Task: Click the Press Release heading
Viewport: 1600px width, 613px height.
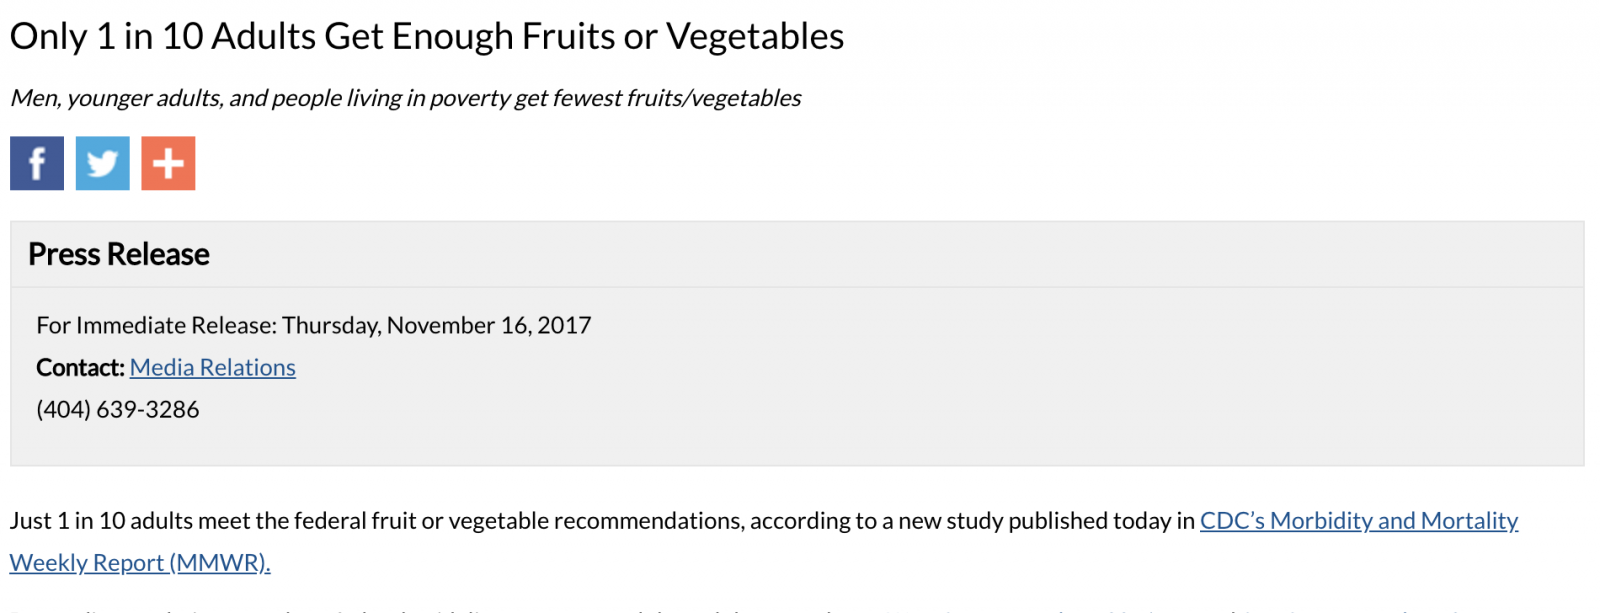Action: click(119, 254)
